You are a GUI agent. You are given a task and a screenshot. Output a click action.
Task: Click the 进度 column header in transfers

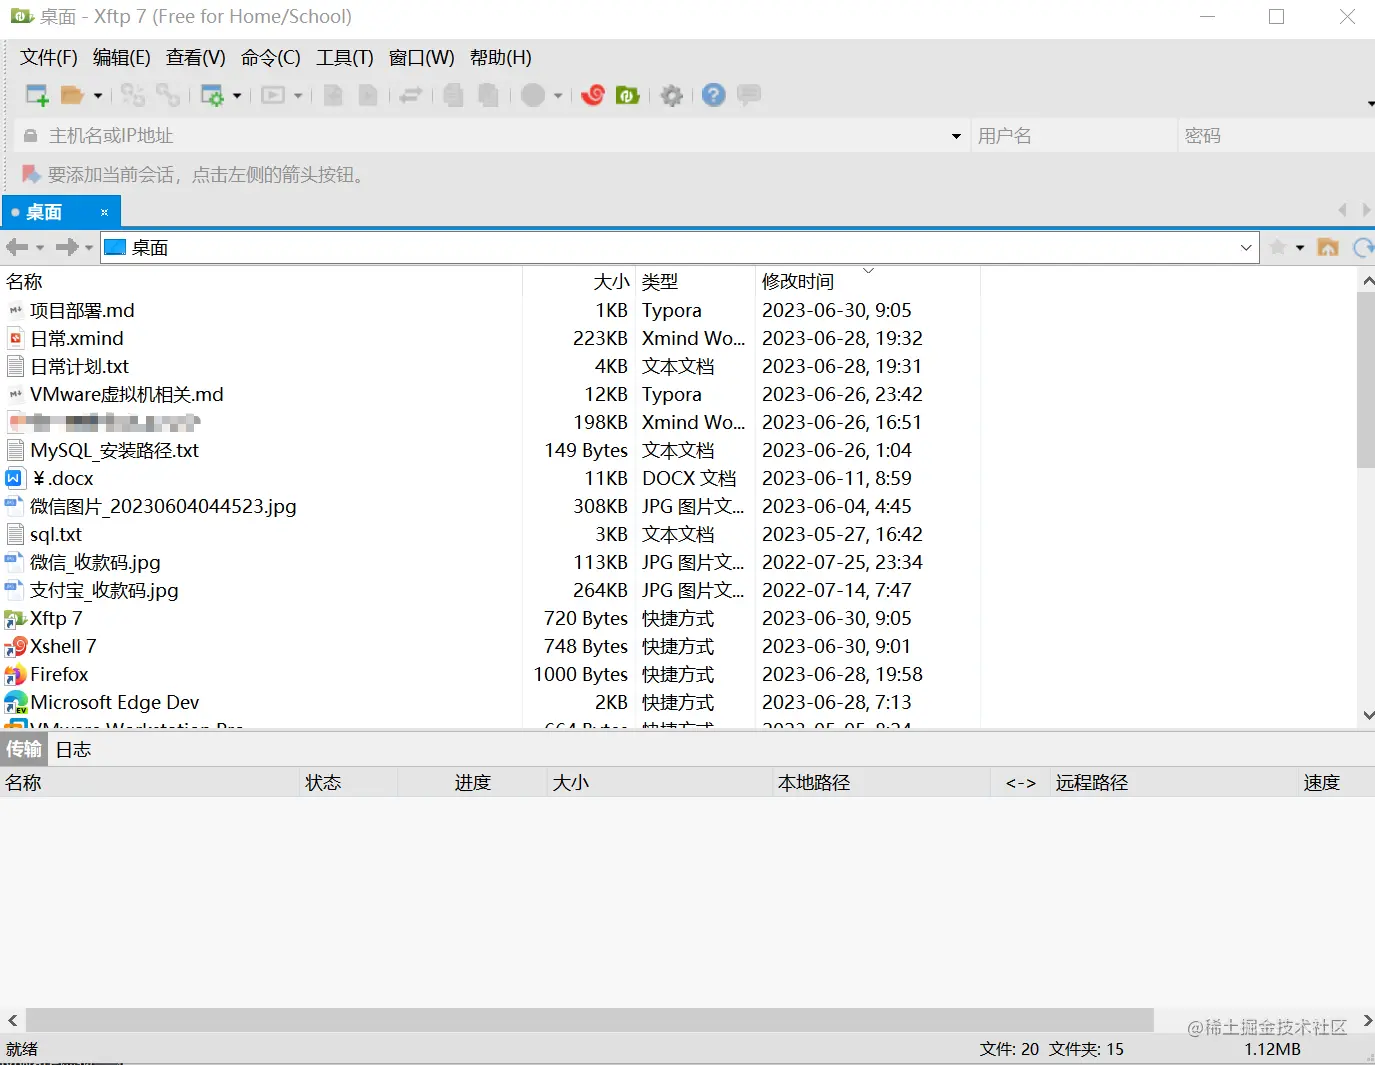click(x=473, y=783)
